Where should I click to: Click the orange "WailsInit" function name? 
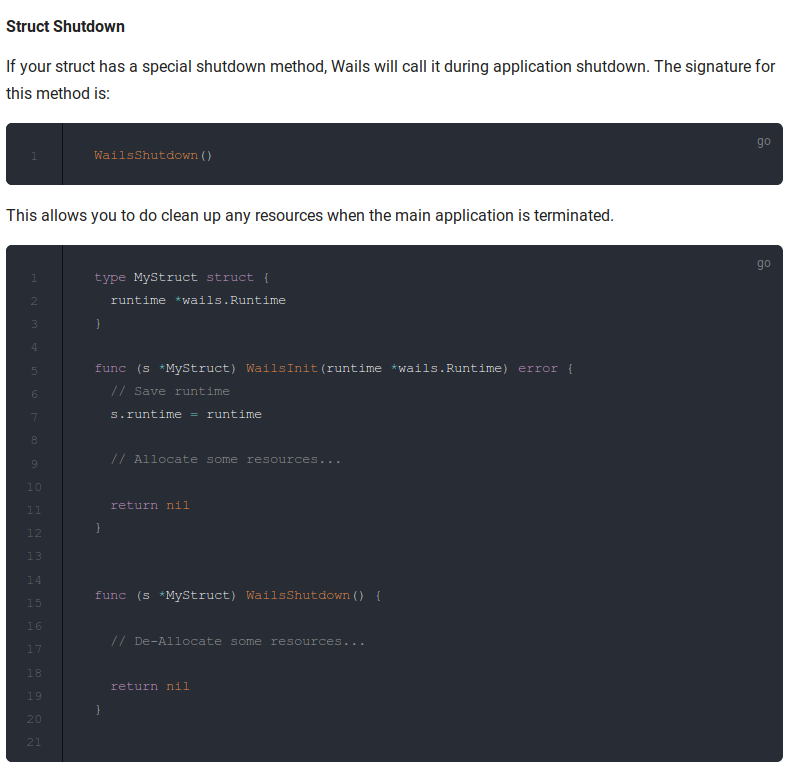[282, 368]
